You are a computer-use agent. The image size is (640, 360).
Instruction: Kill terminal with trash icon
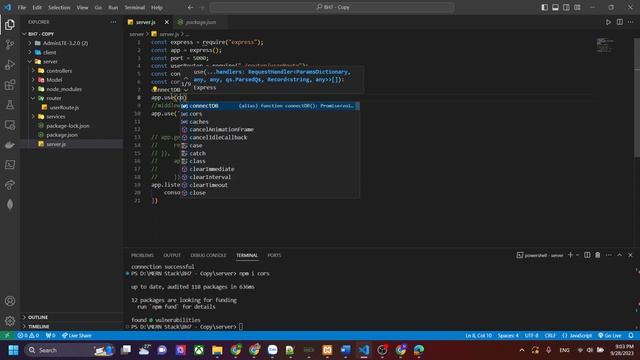tap(598, 255)
